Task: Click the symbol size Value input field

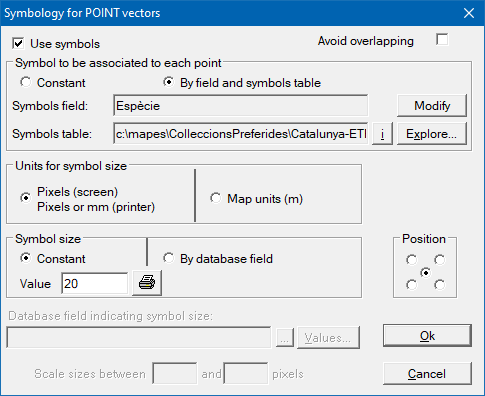Action: (x=95, y=284)
